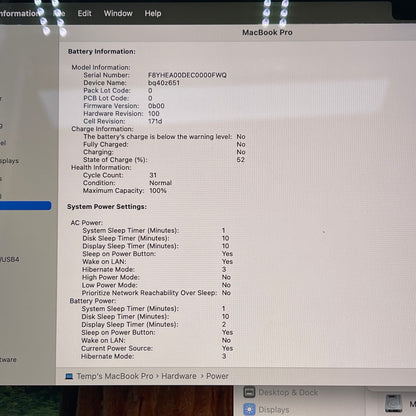416x416 pixels.
Task: Open Desktop & Dock in System Settings
Action: tap(288, 392)
